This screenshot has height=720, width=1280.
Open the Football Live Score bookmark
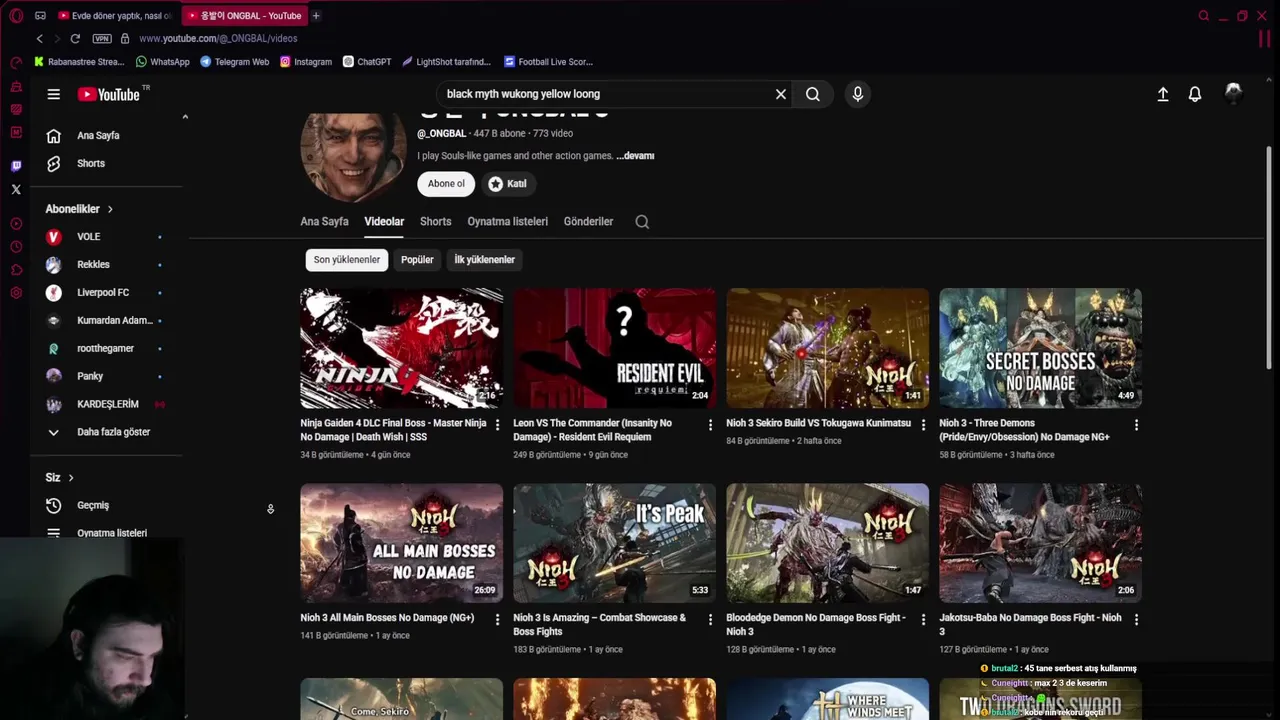tap(549, 62)
